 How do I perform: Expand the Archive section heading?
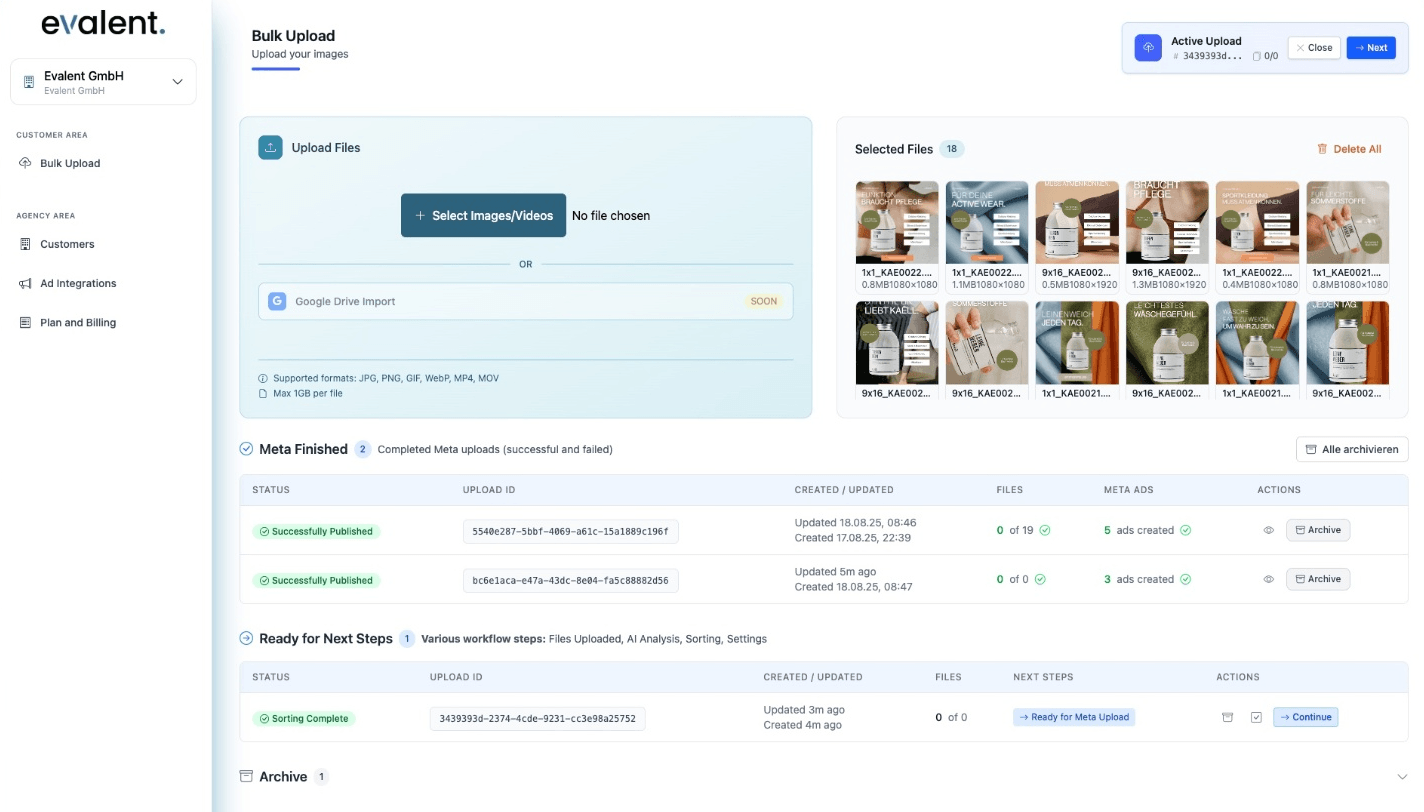pyautogui.click(x=283, y=777)
